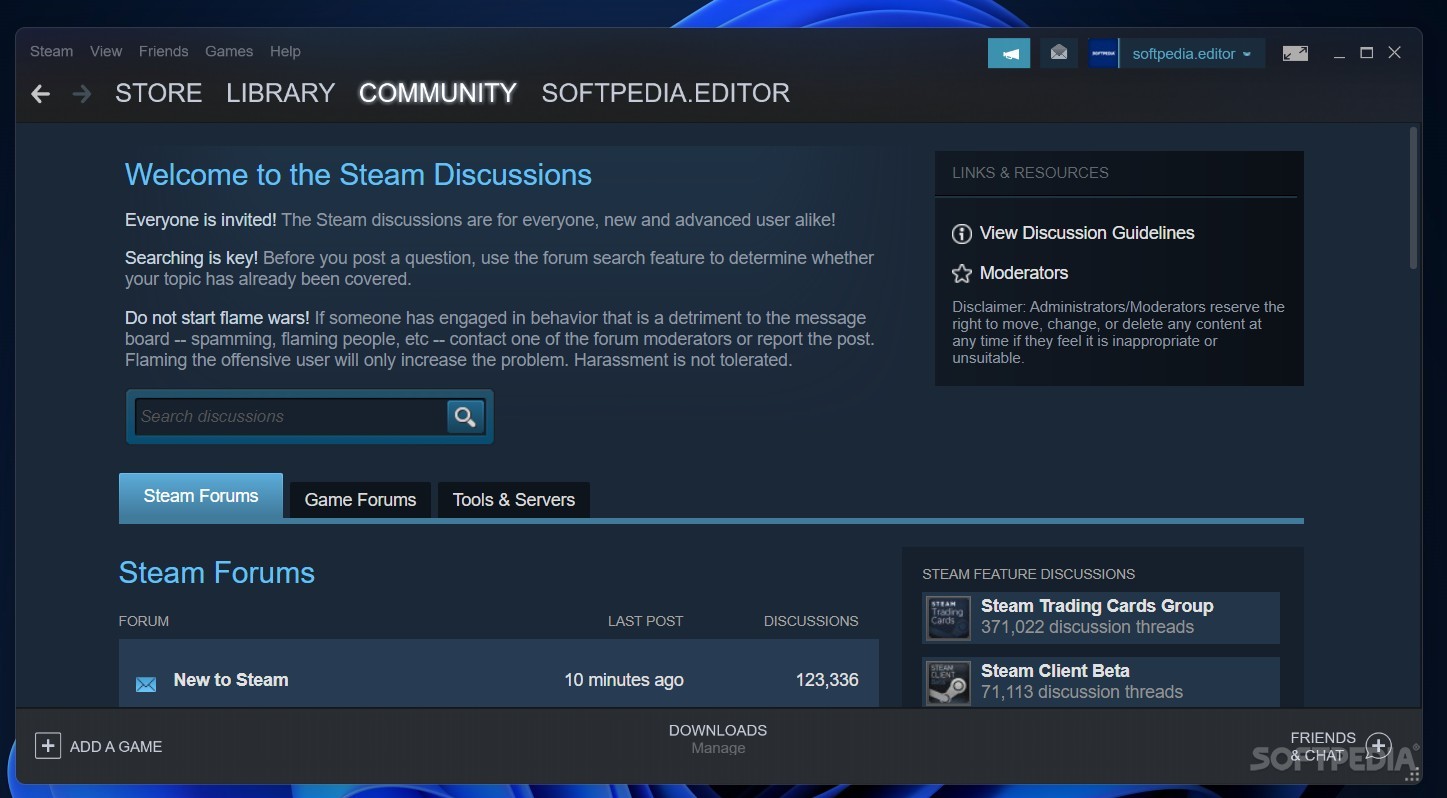Screen dimensions: 1447x798
Task: Switch to Big Picture mode icon
Action: tap(1295, 54)
